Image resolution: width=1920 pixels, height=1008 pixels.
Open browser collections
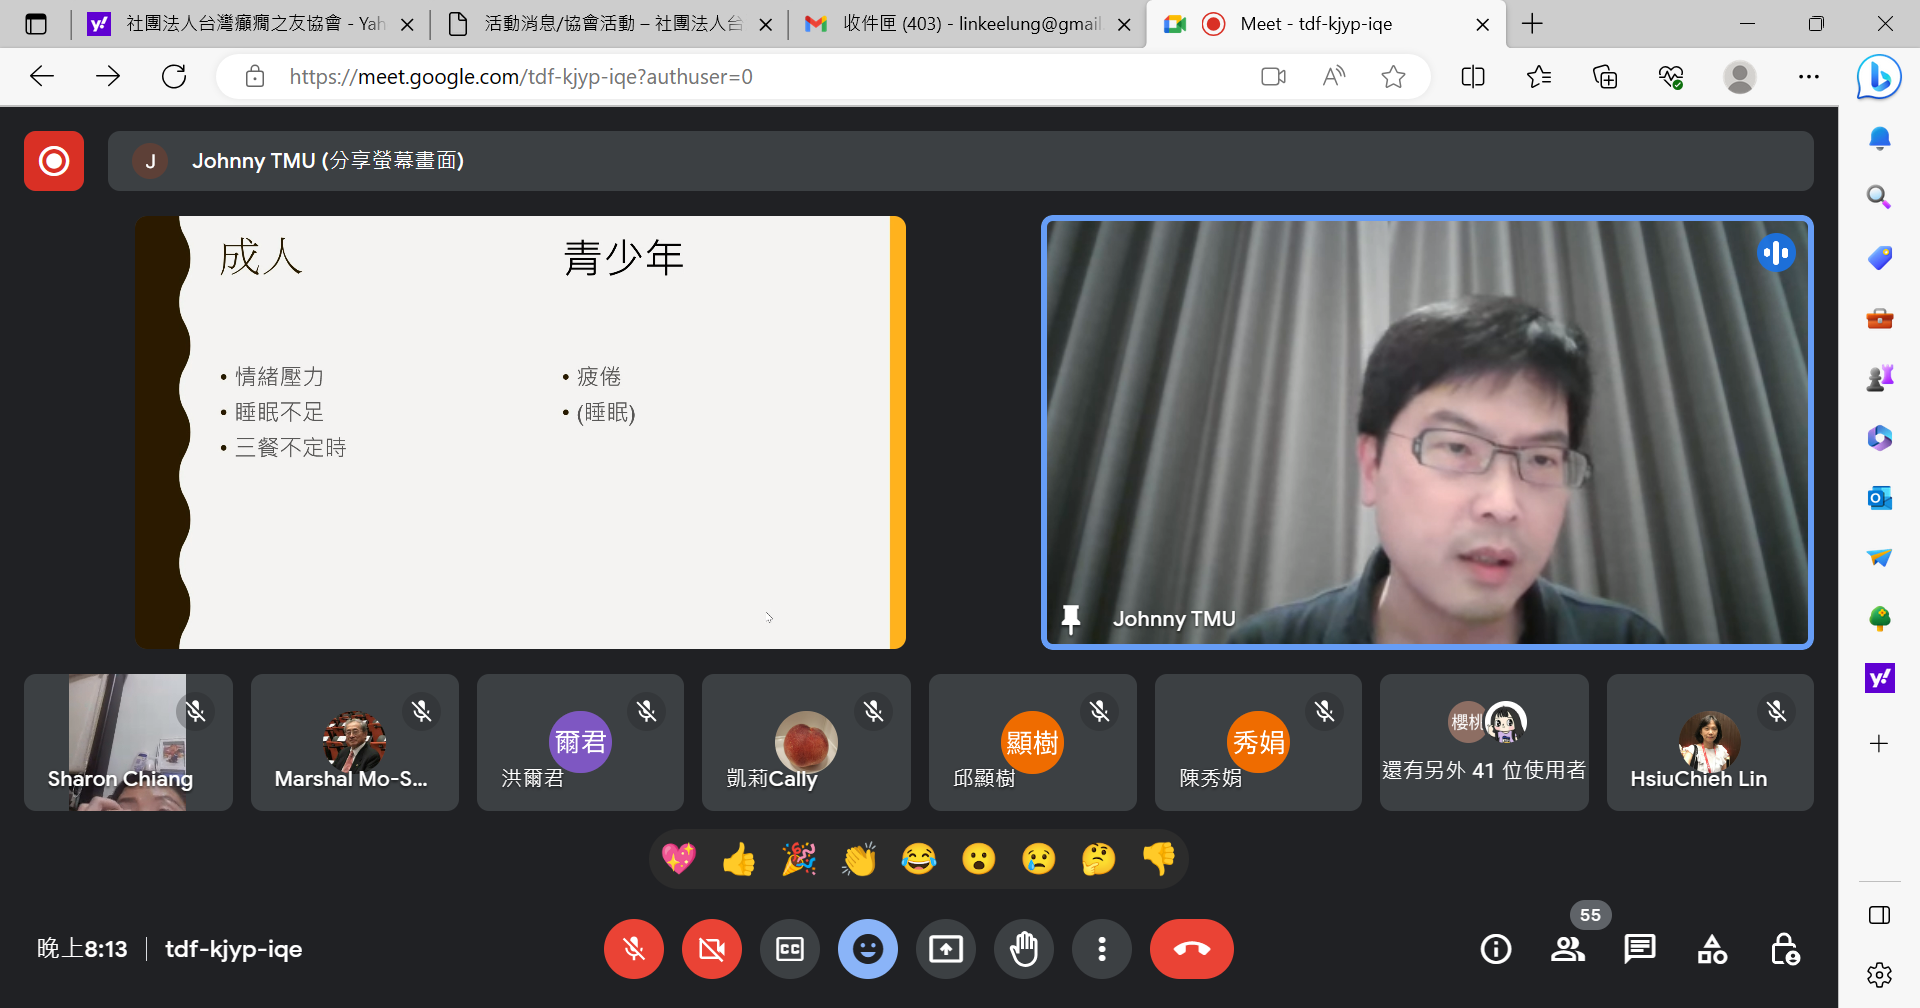[1605, 76]
